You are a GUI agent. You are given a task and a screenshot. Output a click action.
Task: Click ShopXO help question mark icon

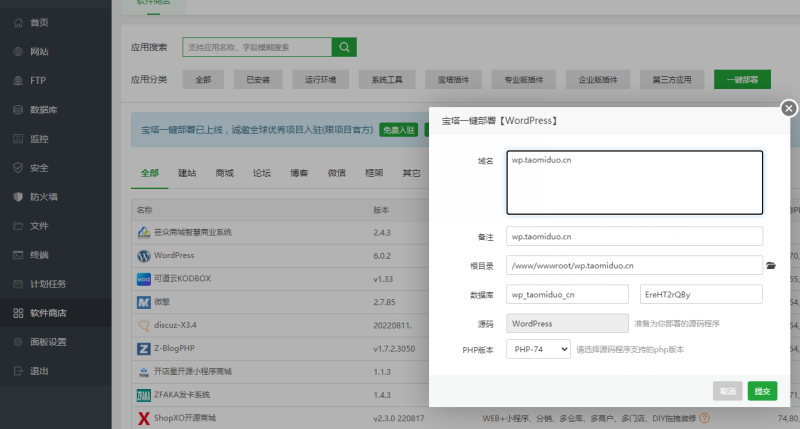[x=705, y=418]
